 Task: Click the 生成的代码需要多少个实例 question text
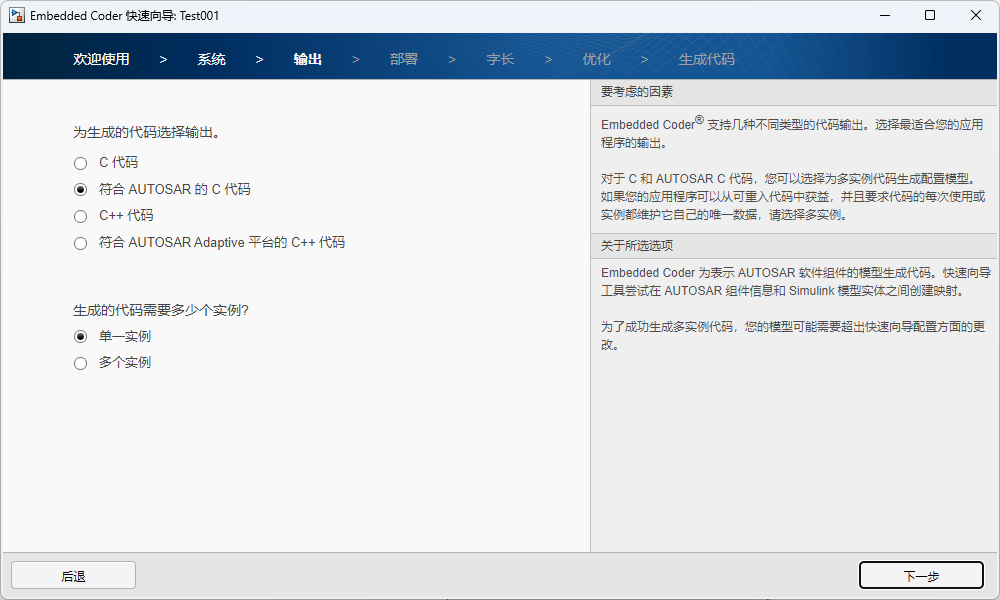click(161, 311)
